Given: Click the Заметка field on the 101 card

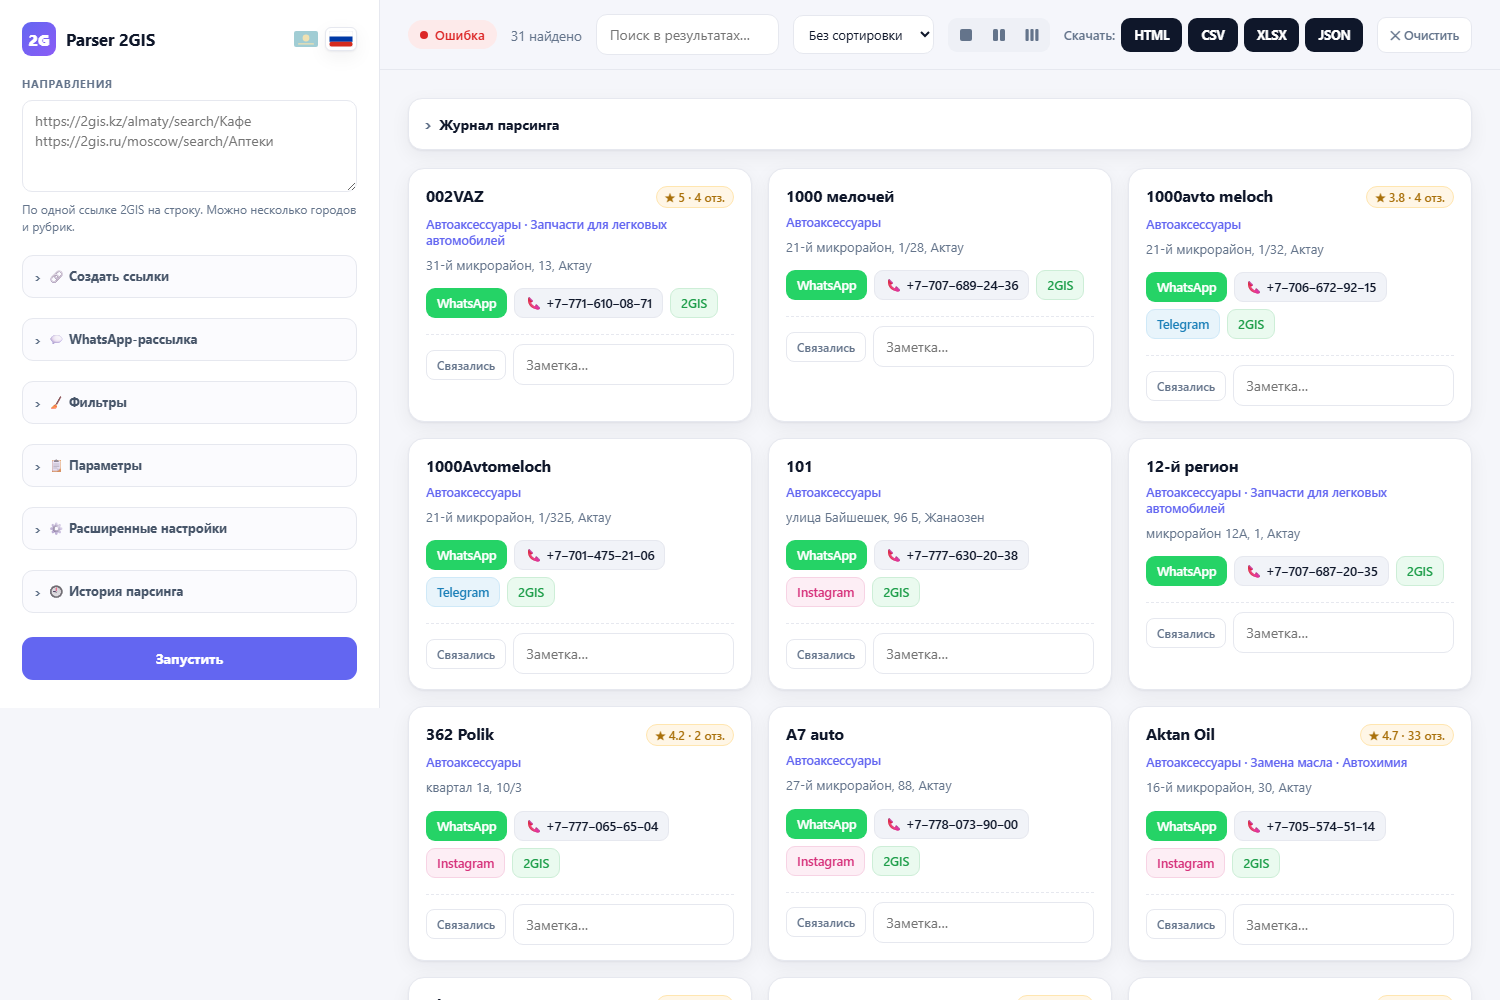Looking at the screenshot, I should click(x=983, y=654).
